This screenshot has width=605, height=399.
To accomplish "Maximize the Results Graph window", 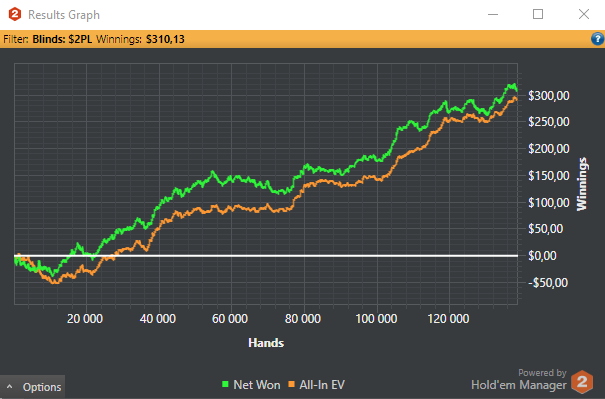I will (x=538, y=14).
